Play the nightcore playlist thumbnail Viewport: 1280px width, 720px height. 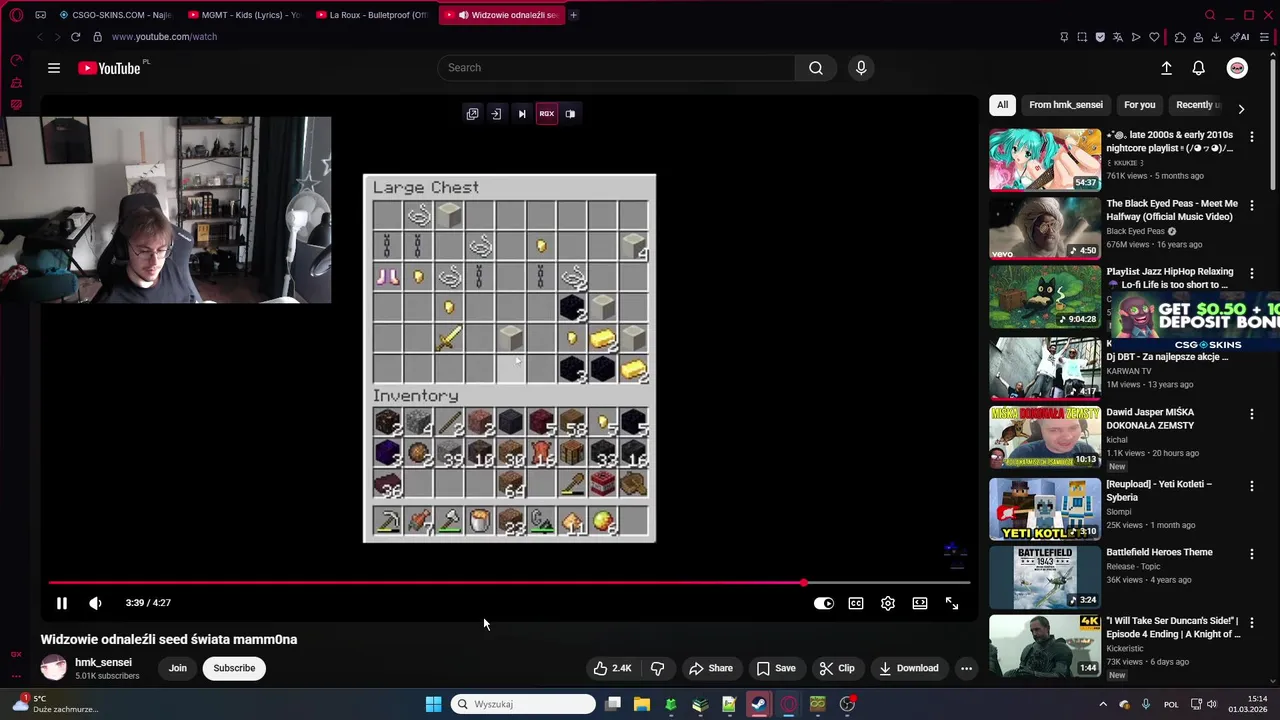[1045, 159]
